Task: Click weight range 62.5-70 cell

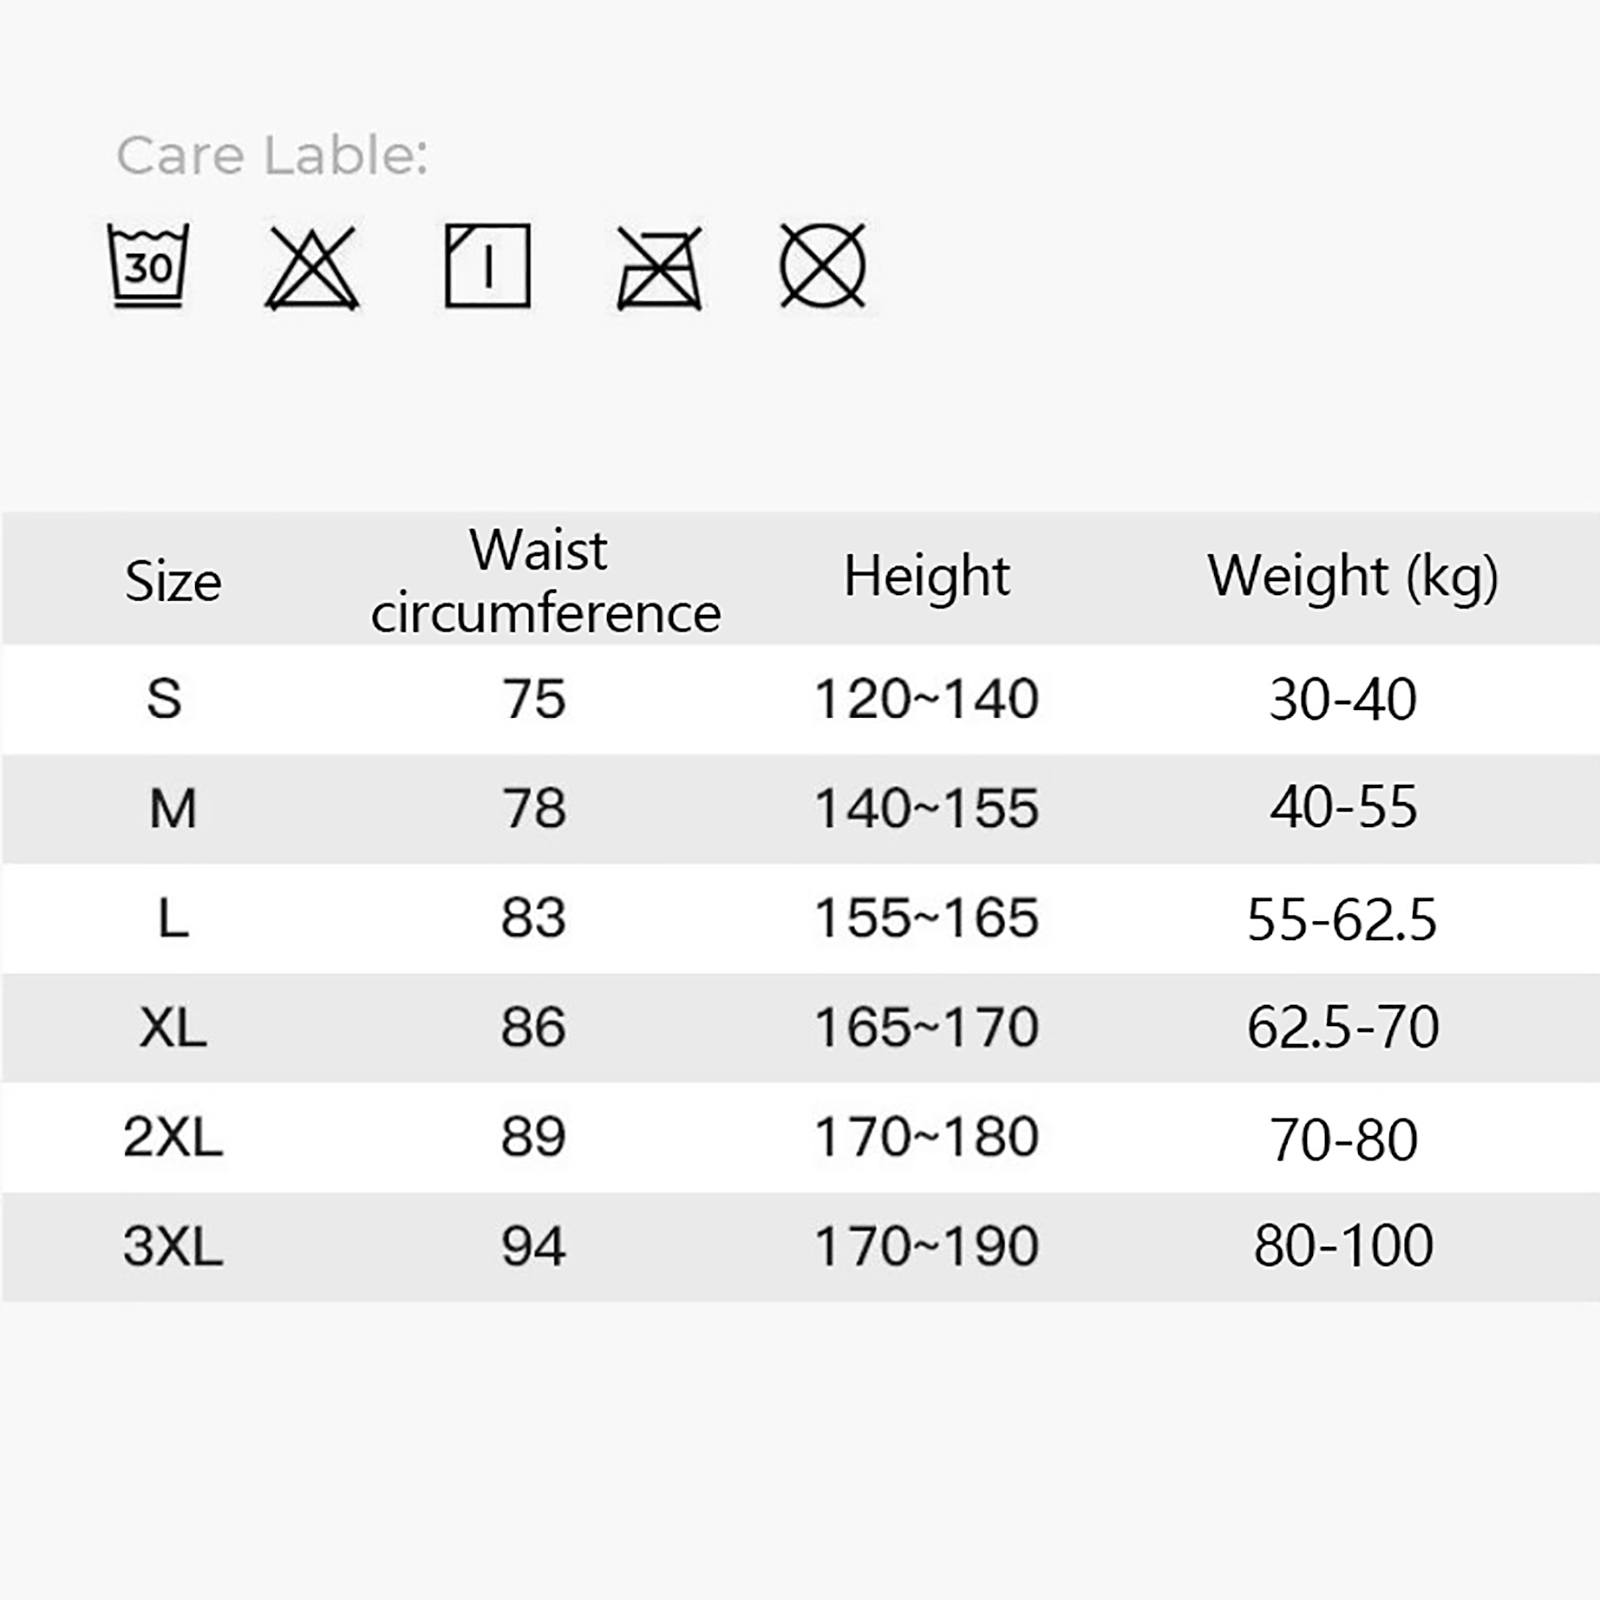Action: coord(1342,1027)
